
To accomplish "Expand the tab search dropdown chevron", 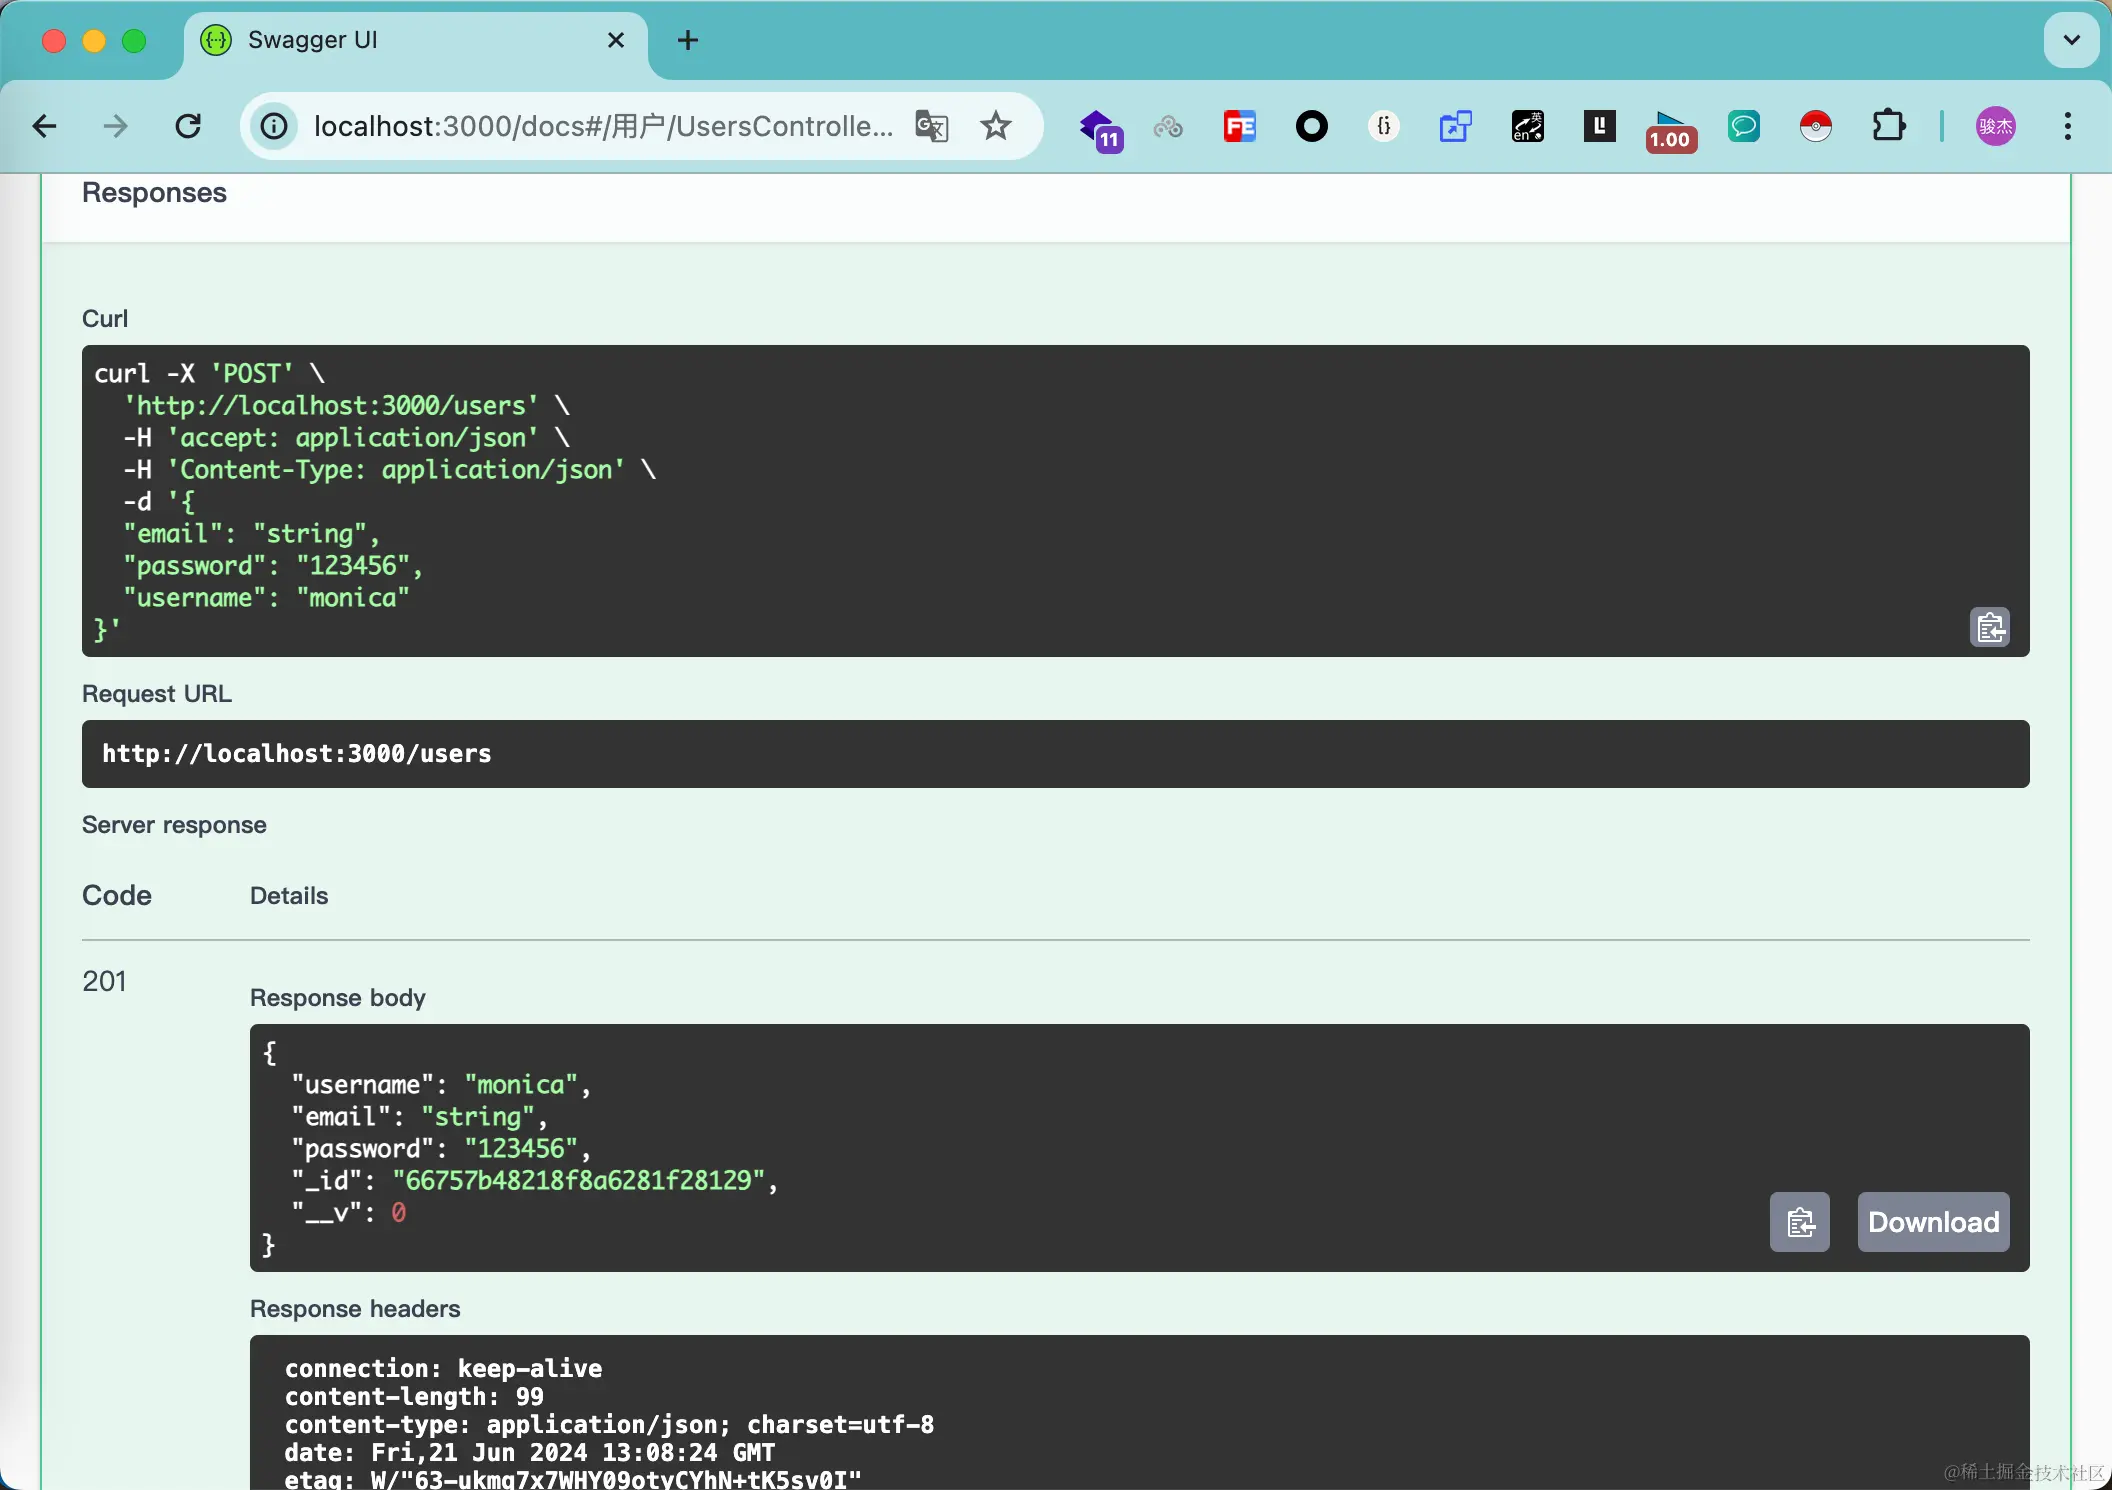I will pos(2071,40).
